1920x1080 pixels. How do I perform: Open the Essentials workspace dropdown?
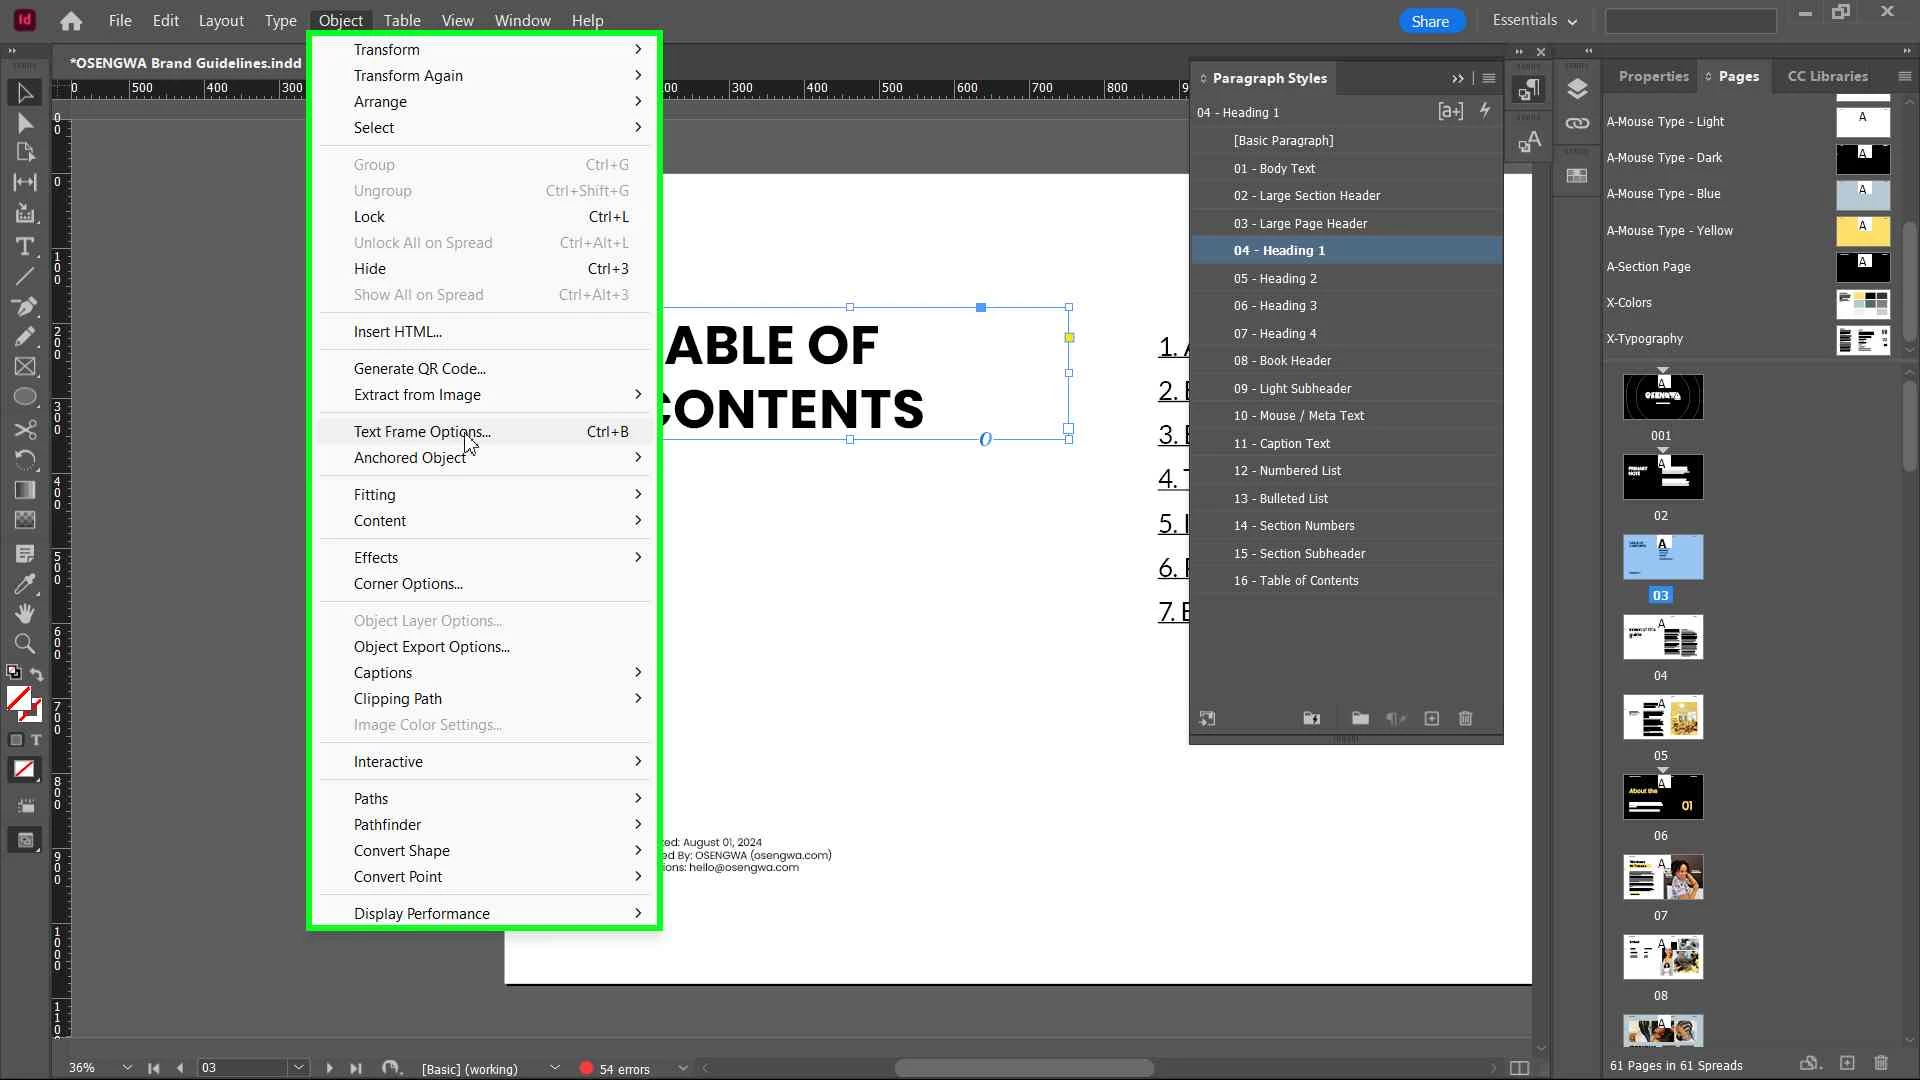click(1534, 21)
